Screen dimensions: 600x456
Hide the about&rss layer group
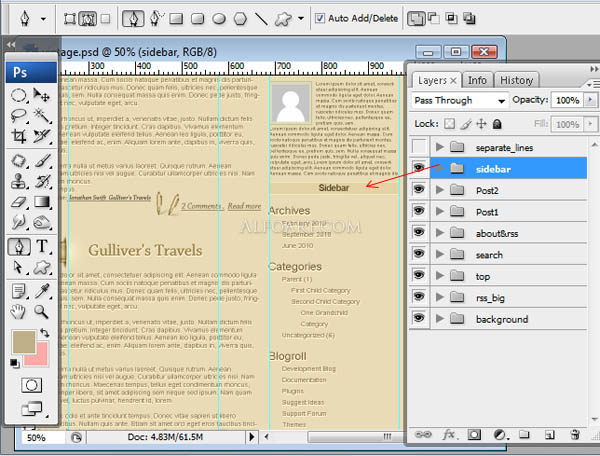pos(419,232)
